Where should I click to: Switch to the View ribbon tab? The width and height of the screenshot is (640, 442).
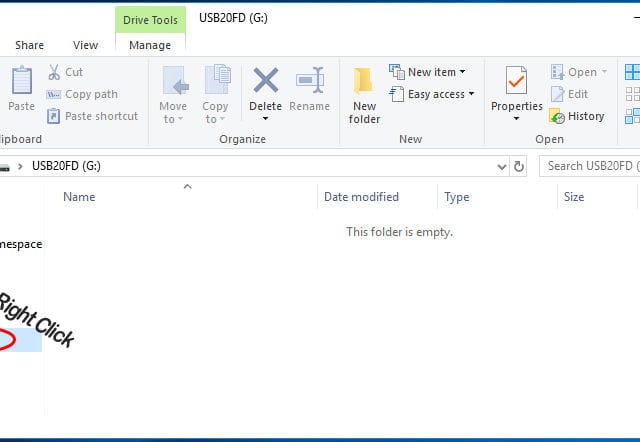click(x=85, y=45)
